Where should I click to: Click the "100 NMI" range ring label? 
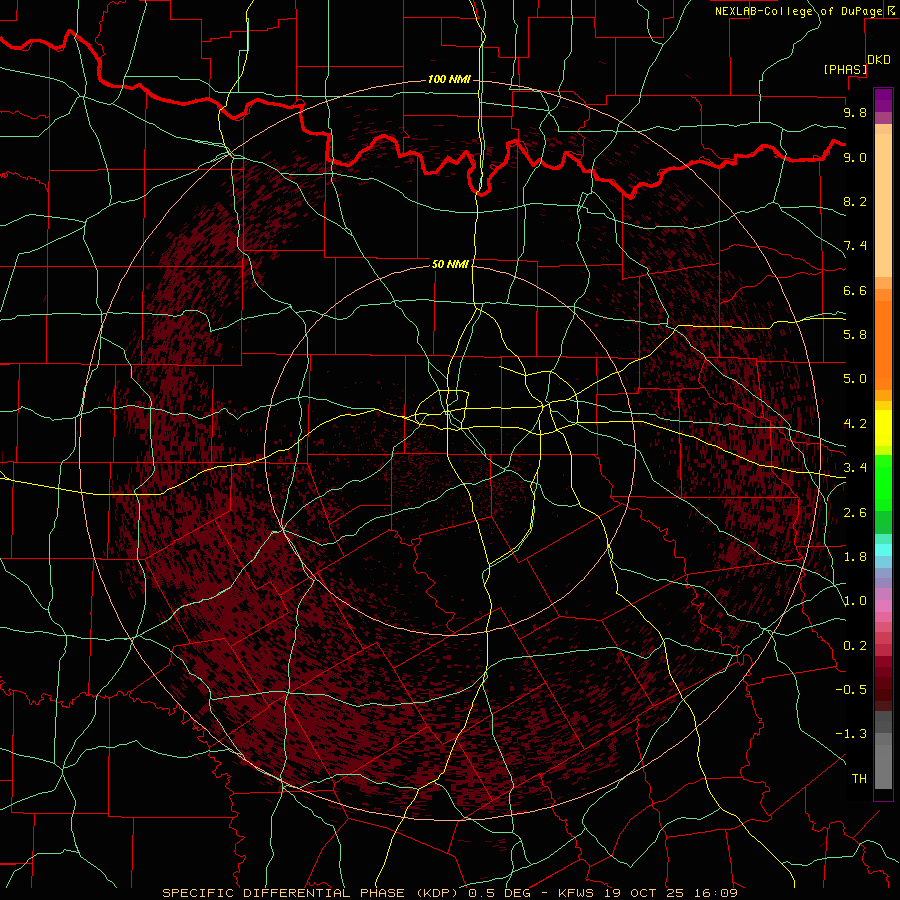pos(449,79)
